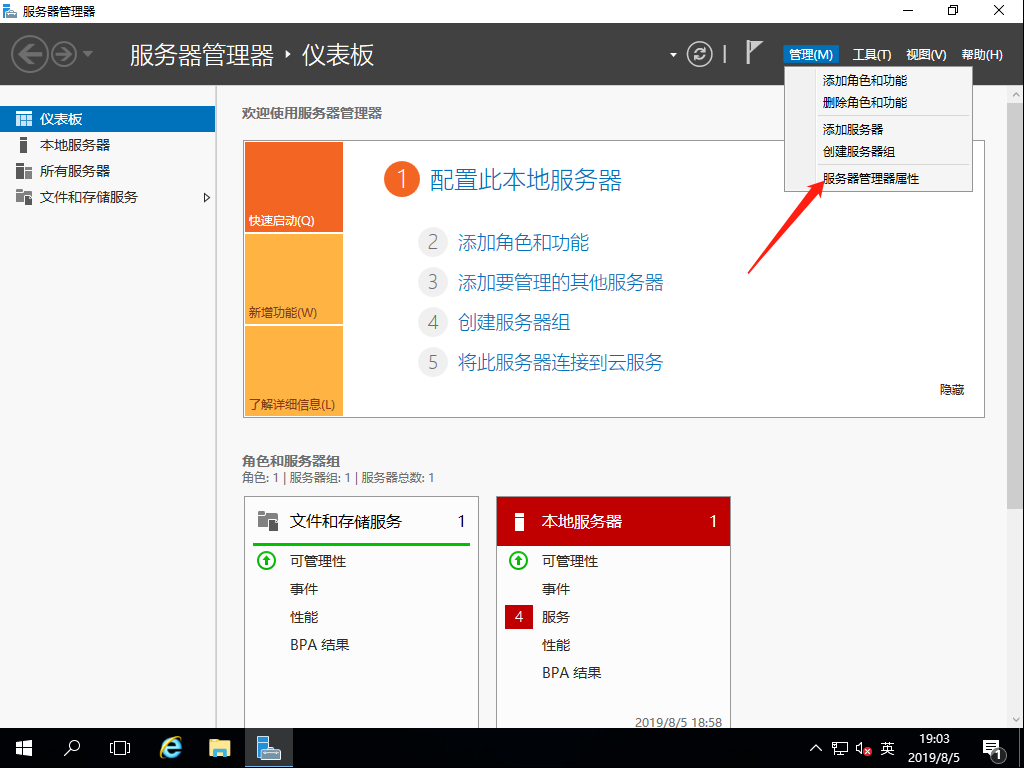Click 隐藏 to hide welcome tile
Image resolution: width=1024 pixels, height=768 pixels.
coord(952,390)
